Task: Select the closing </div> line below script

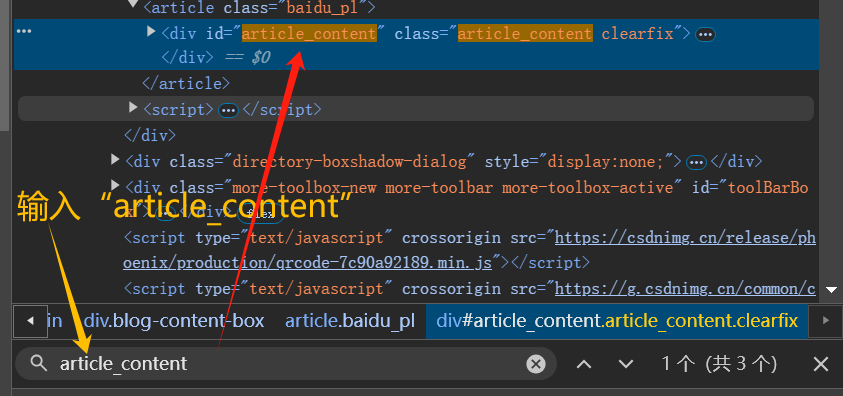Action: coord(150,135)
